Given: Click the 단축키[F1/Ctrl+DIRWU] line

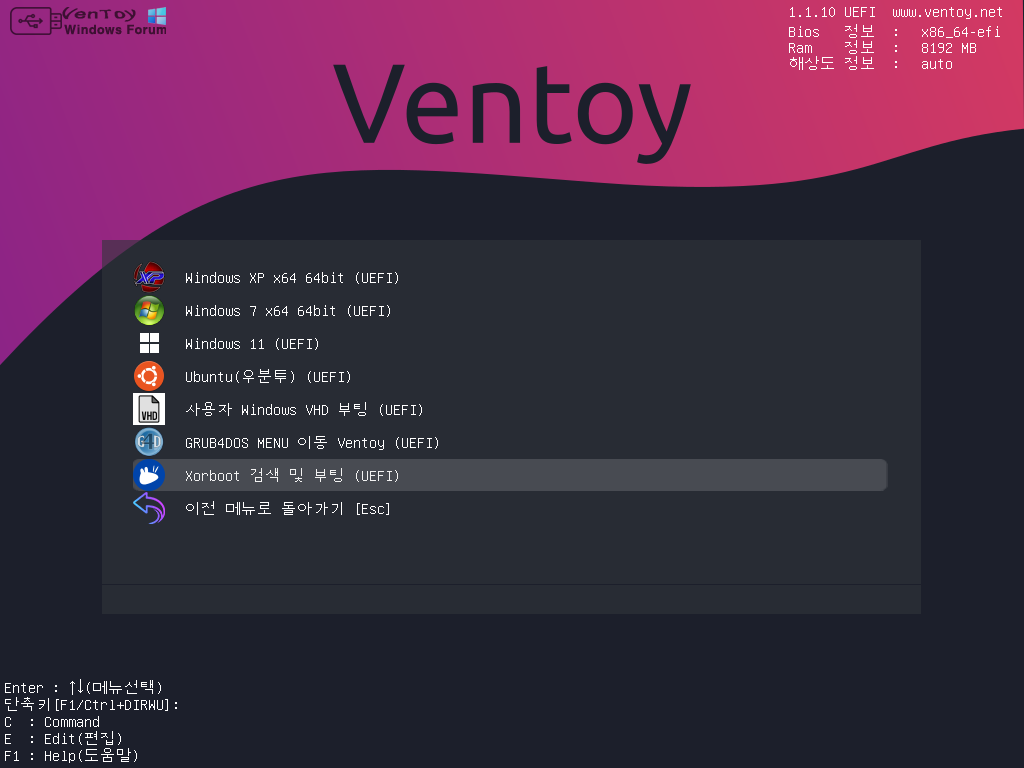Looking at the screenshot, I should (x=91, y=705).
